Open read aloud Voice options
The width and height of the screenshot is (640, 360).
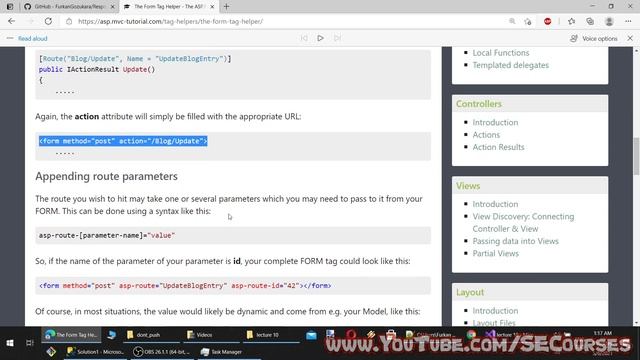point(594,38)
